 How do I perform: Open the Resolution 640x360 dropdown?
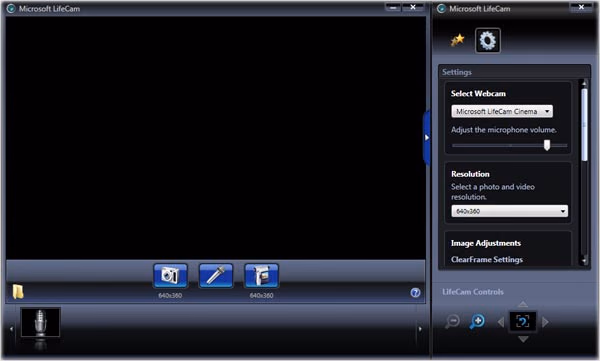pyautogui.click(x=509, y=211)
